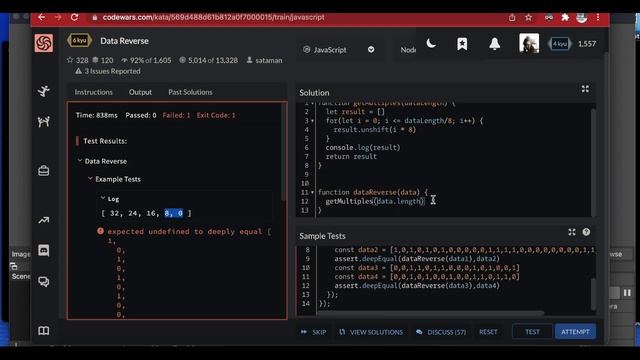Collapse the Example Tests group
The height and width of the screenshot is (360, 640).
point(90,179)
